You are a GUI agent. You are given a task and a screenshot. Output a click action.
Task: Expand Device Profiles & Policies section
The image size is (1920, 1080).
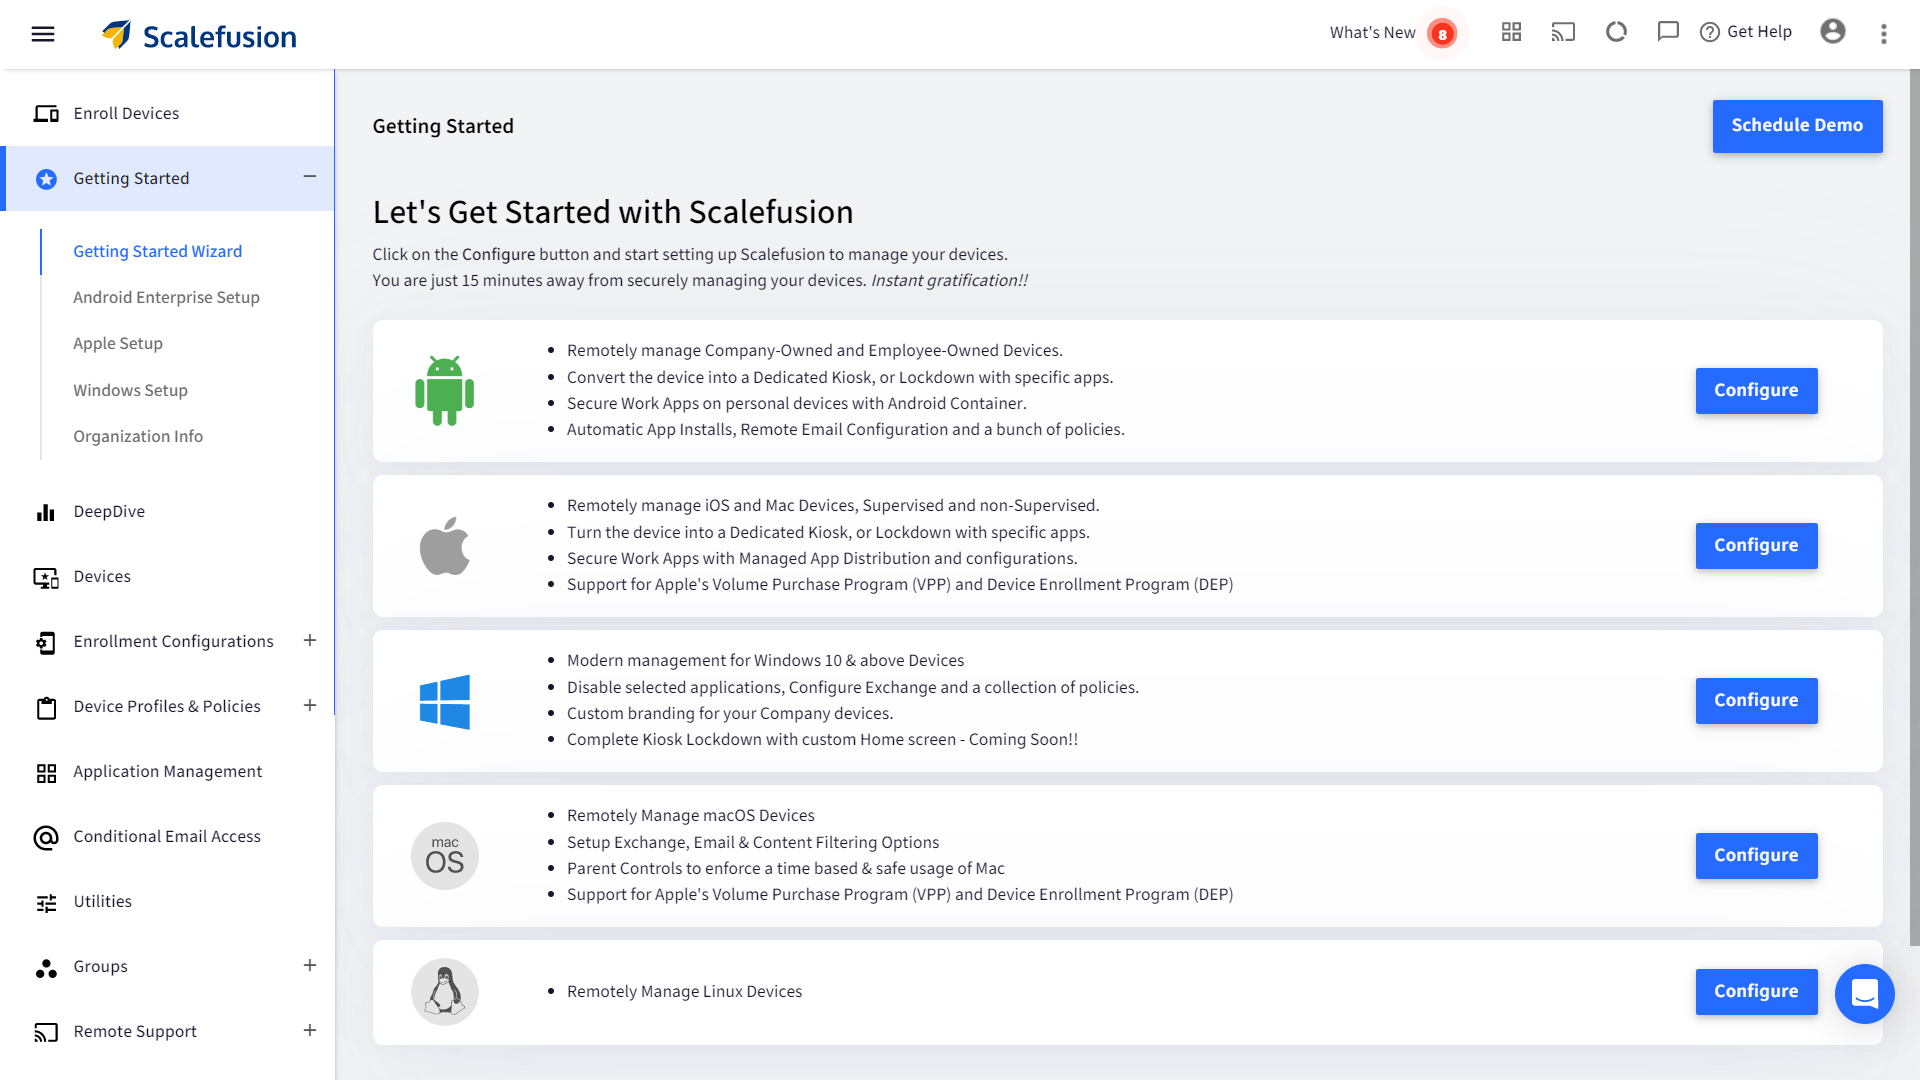click(310, 705)
